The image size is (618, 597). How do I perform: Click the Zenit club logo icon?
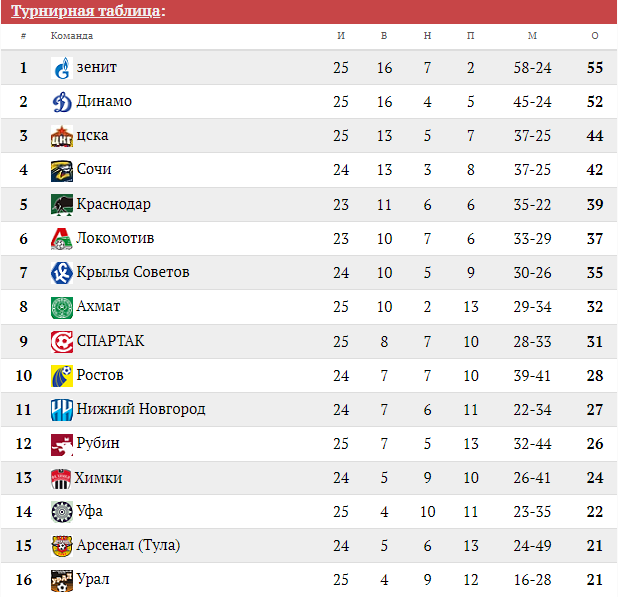(x=62, y=68)
